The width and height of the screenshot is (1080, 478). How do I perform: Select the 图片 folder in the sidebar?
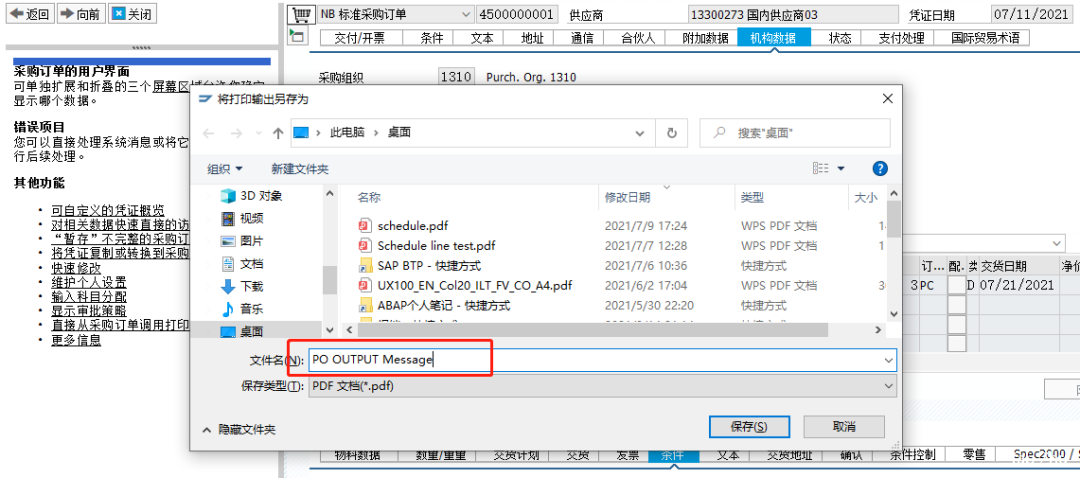242,242
